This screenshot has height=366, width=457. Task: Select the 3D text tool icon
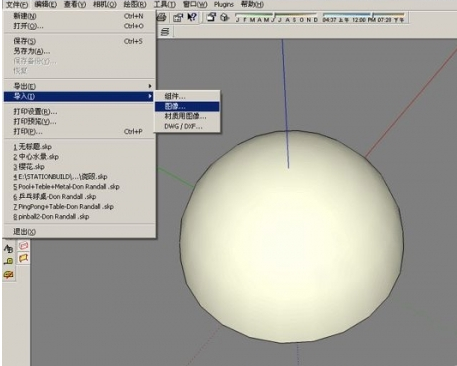[x=8, y=248]
